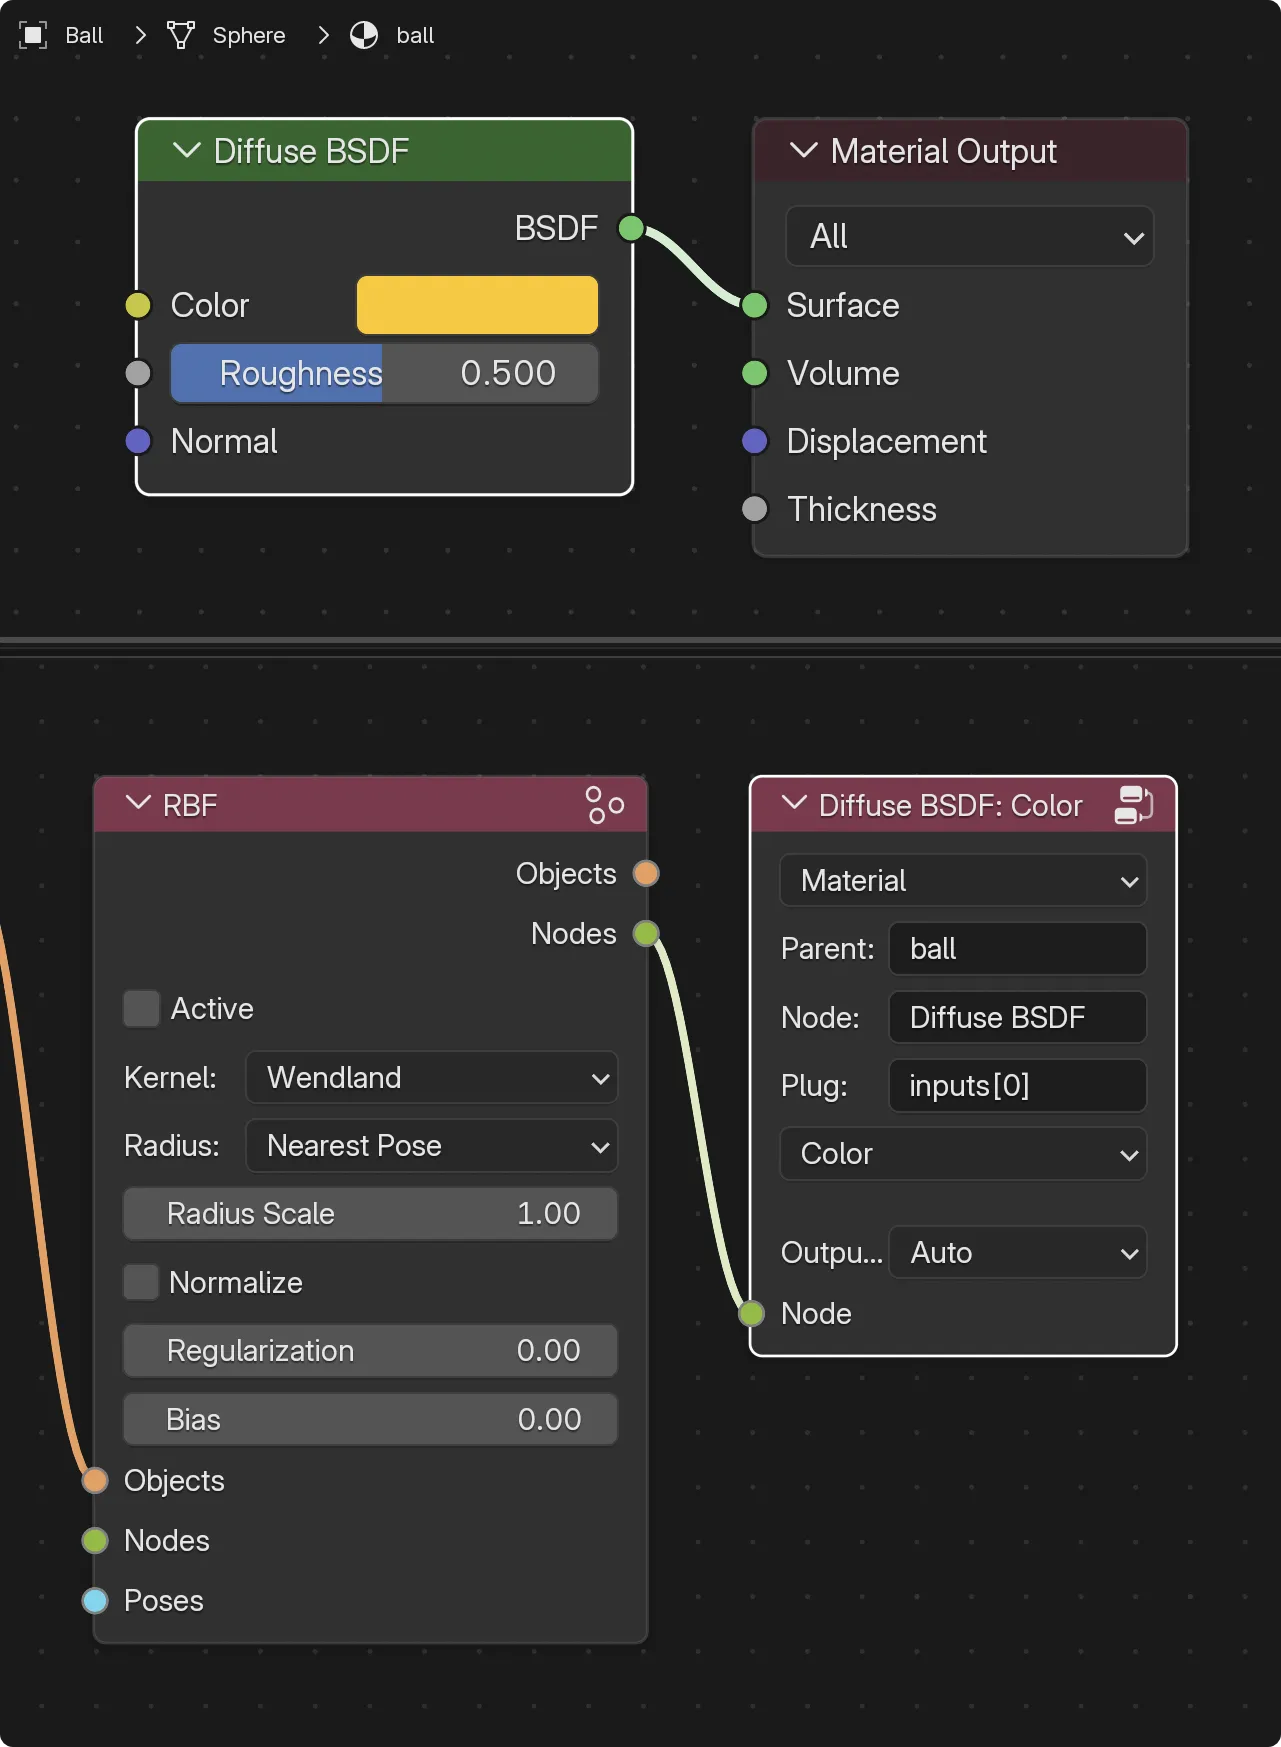Click the Normal input socket on Diffuse BSDF
This screenshot has height=1747, width=1281.
(138, 441)
